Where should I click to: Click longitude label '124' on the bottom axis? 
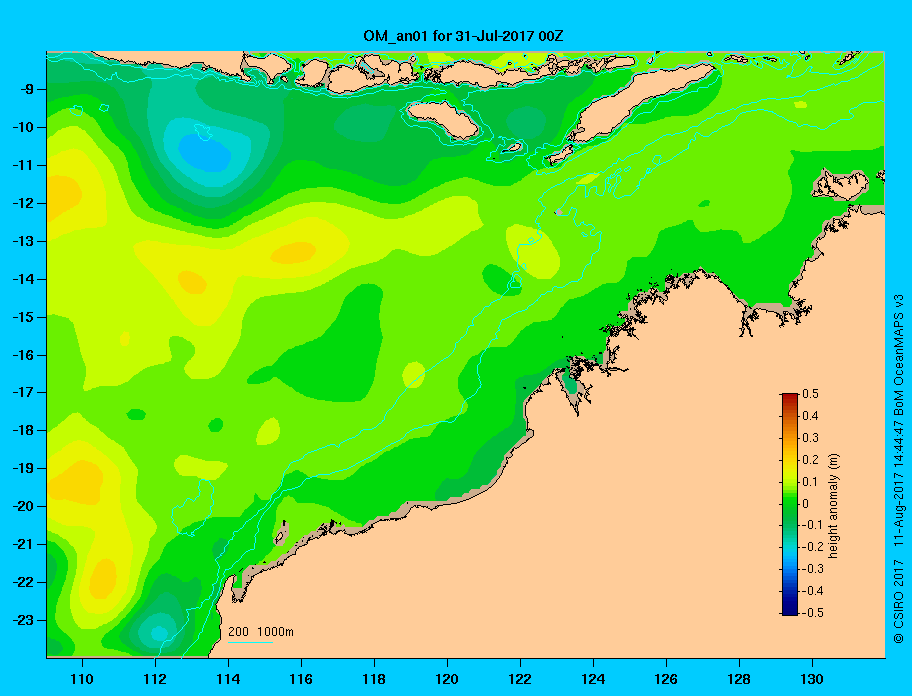[593, 679]
